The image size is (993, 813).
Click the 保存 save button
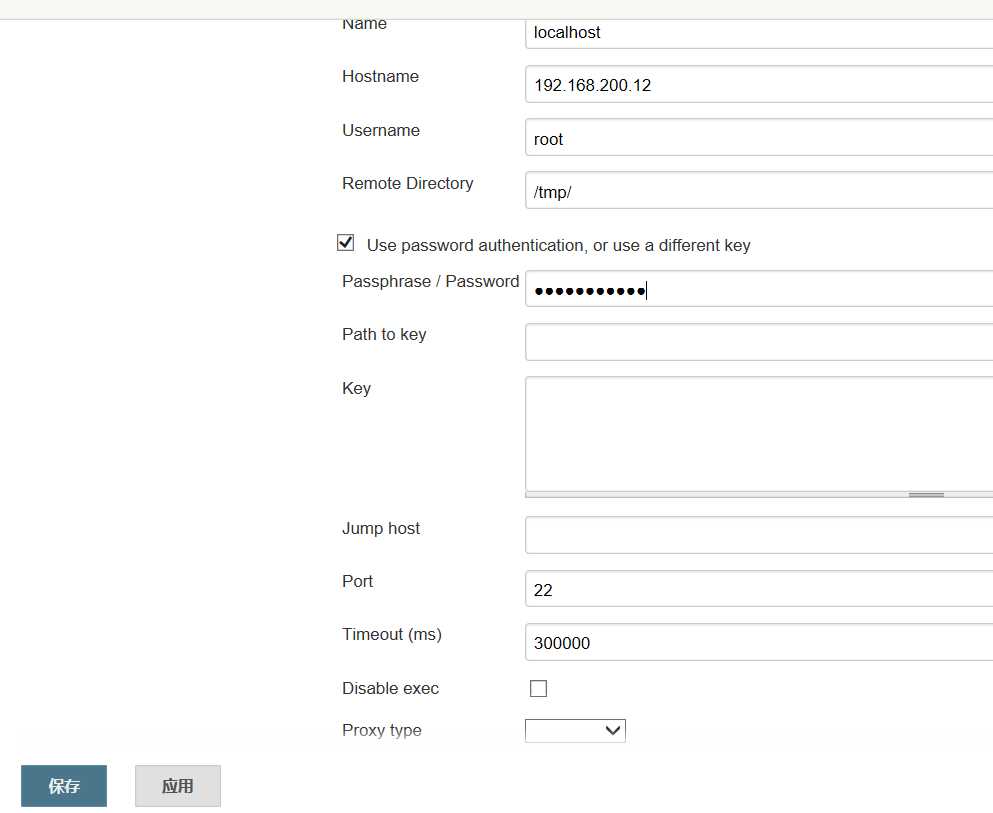[x=64, y=786]
